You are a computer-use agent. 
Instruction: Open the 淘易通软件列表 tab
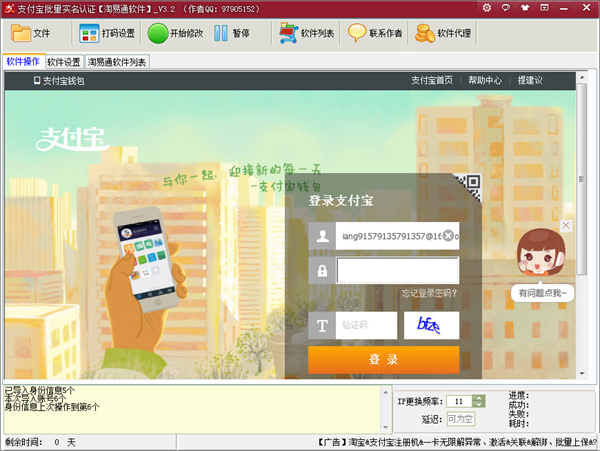[x=117, y=62]
